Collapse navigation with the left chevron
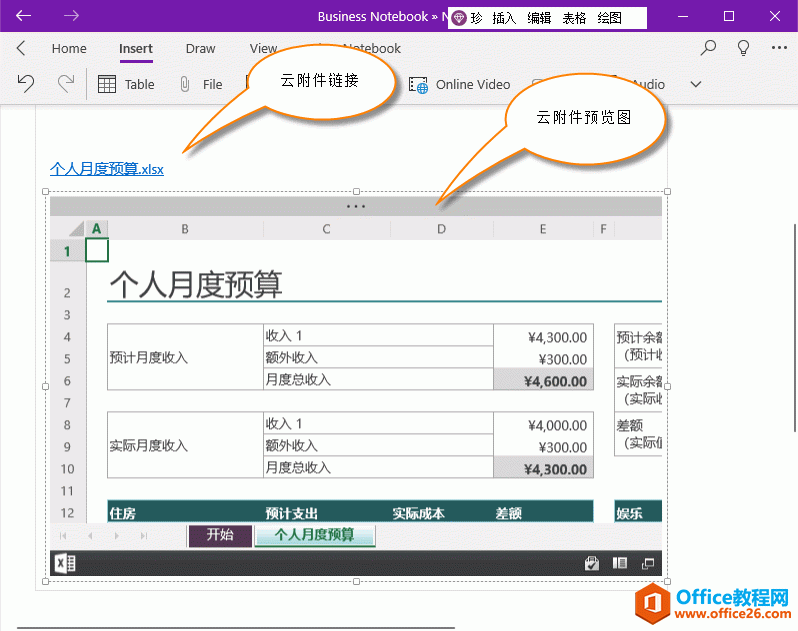Image resolution: width=798 pixels, height=631 pixels. click(21, 48)
